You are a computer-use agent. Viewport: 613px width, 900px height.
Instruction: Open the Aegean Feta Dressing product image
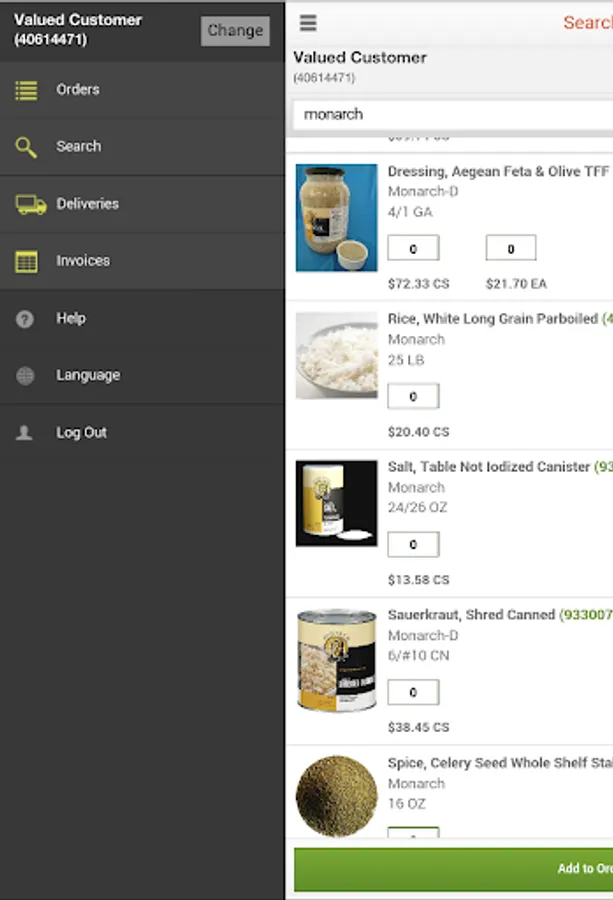click(x=336, y=218)
